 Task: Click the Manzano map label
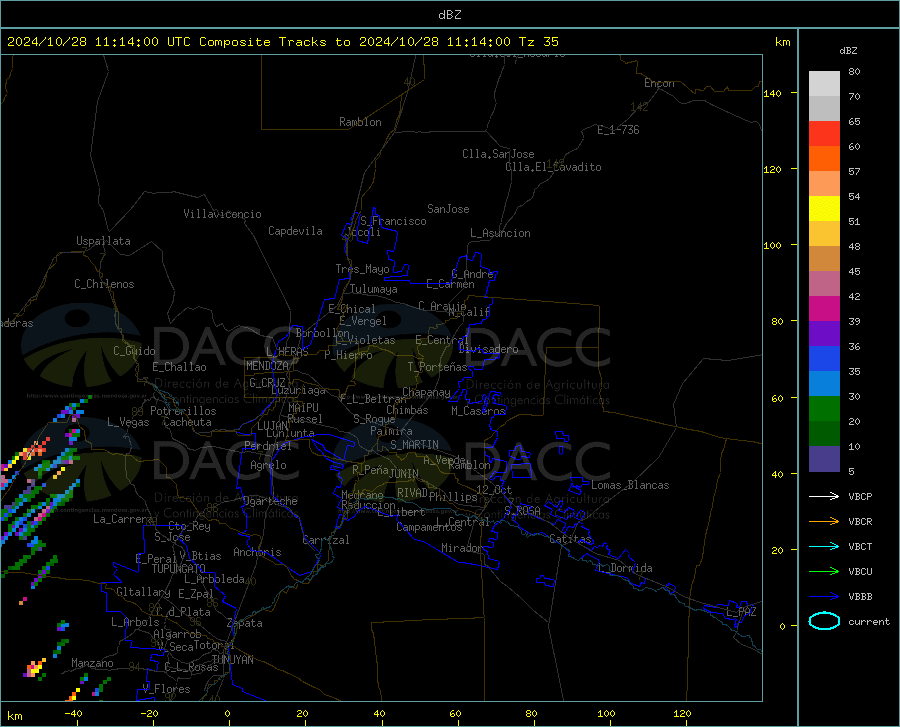pos(92,663)
